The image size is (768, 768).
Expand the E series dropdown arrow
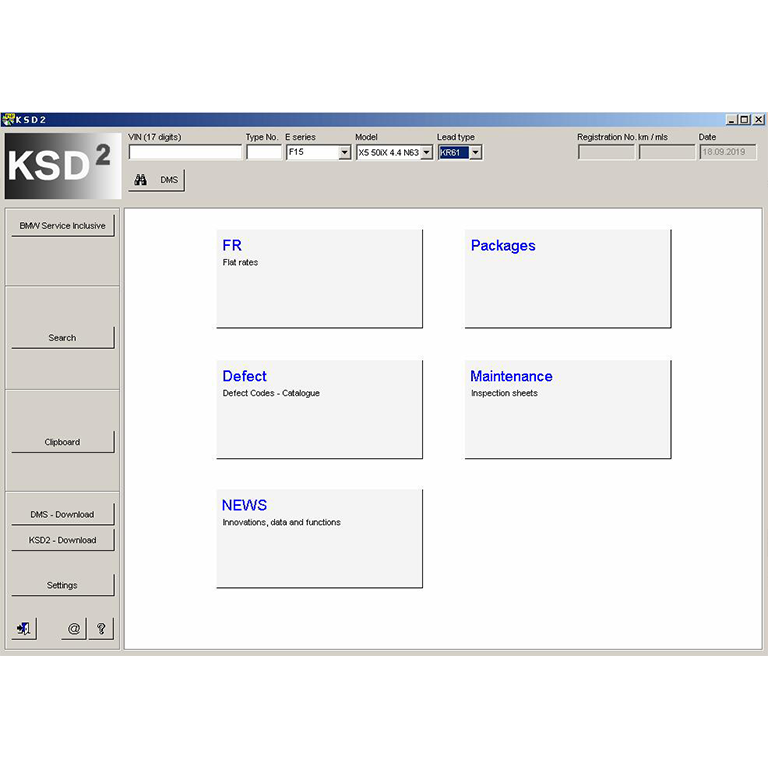344,152
